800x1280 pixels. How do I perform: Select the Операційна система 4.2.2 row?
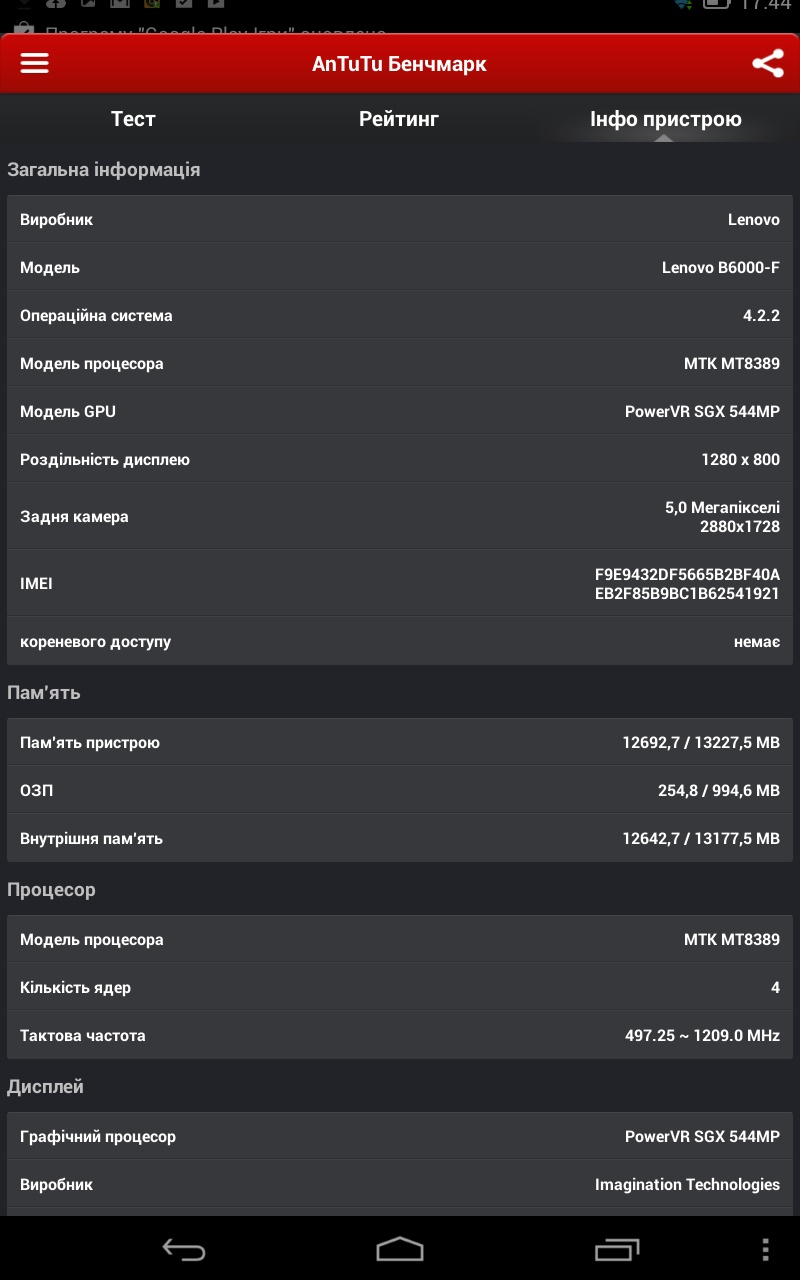coord(400,316)
